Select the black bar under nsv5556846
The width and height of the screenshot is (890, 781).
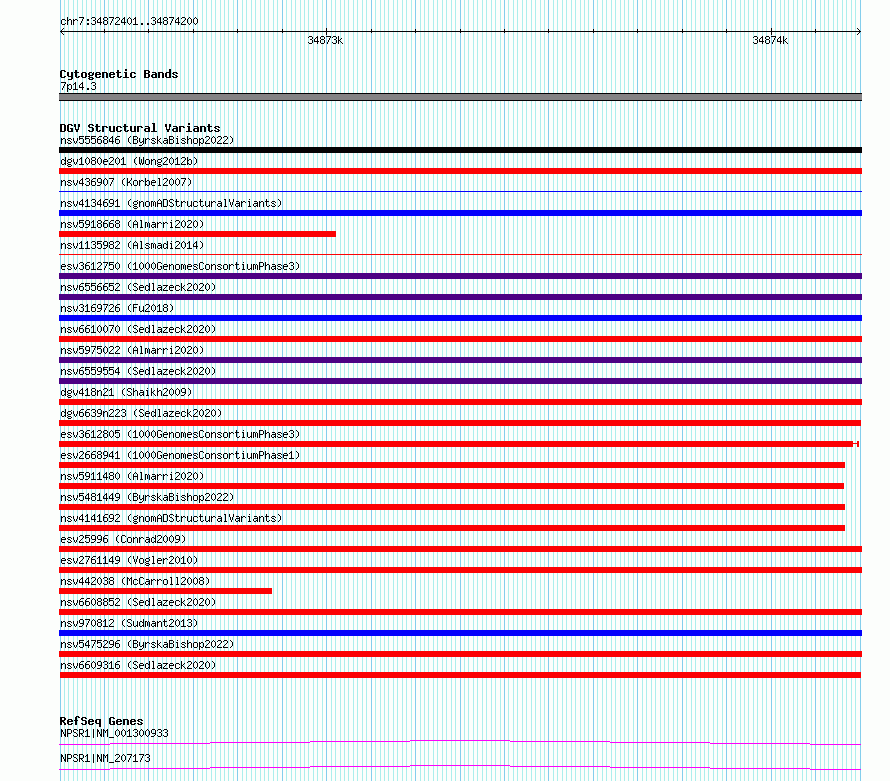(x=460, y=150)
